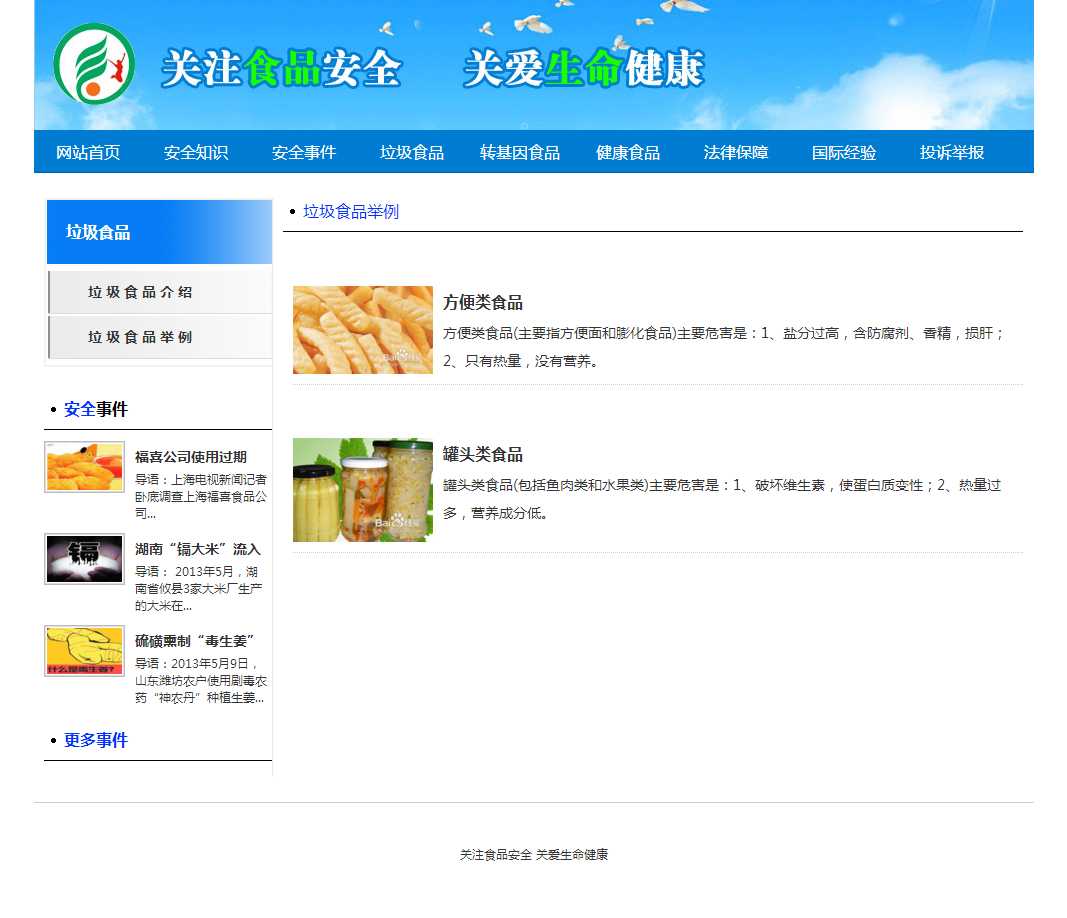This screenshot has height=918, width=1067.
Task: Click the green site logo in header
Action: click(x=94, y=65)
